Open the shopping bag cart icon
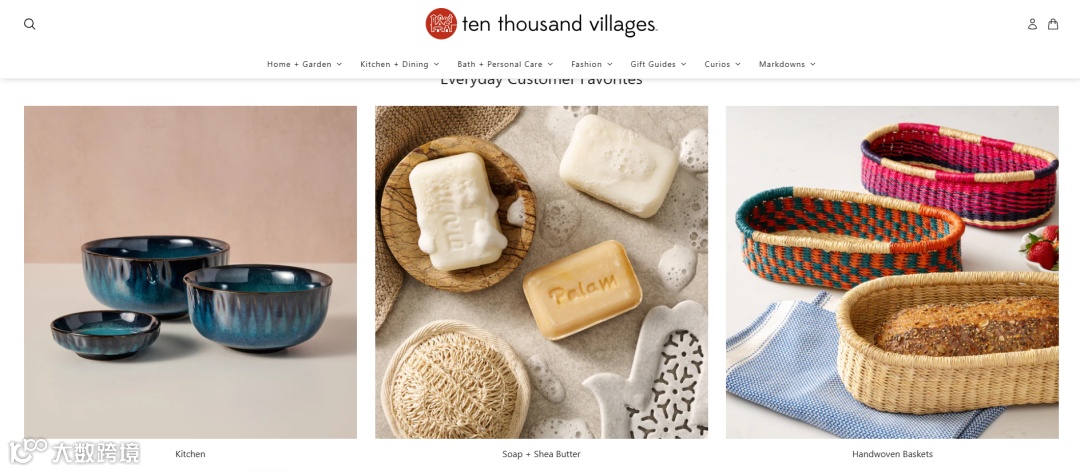 click(x=1053, y=24)
